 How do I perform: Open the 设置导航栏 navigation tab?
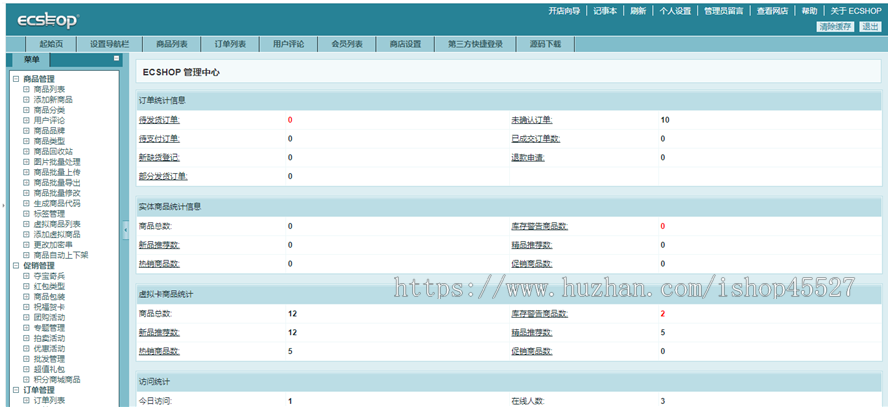(x=109, y=44)
